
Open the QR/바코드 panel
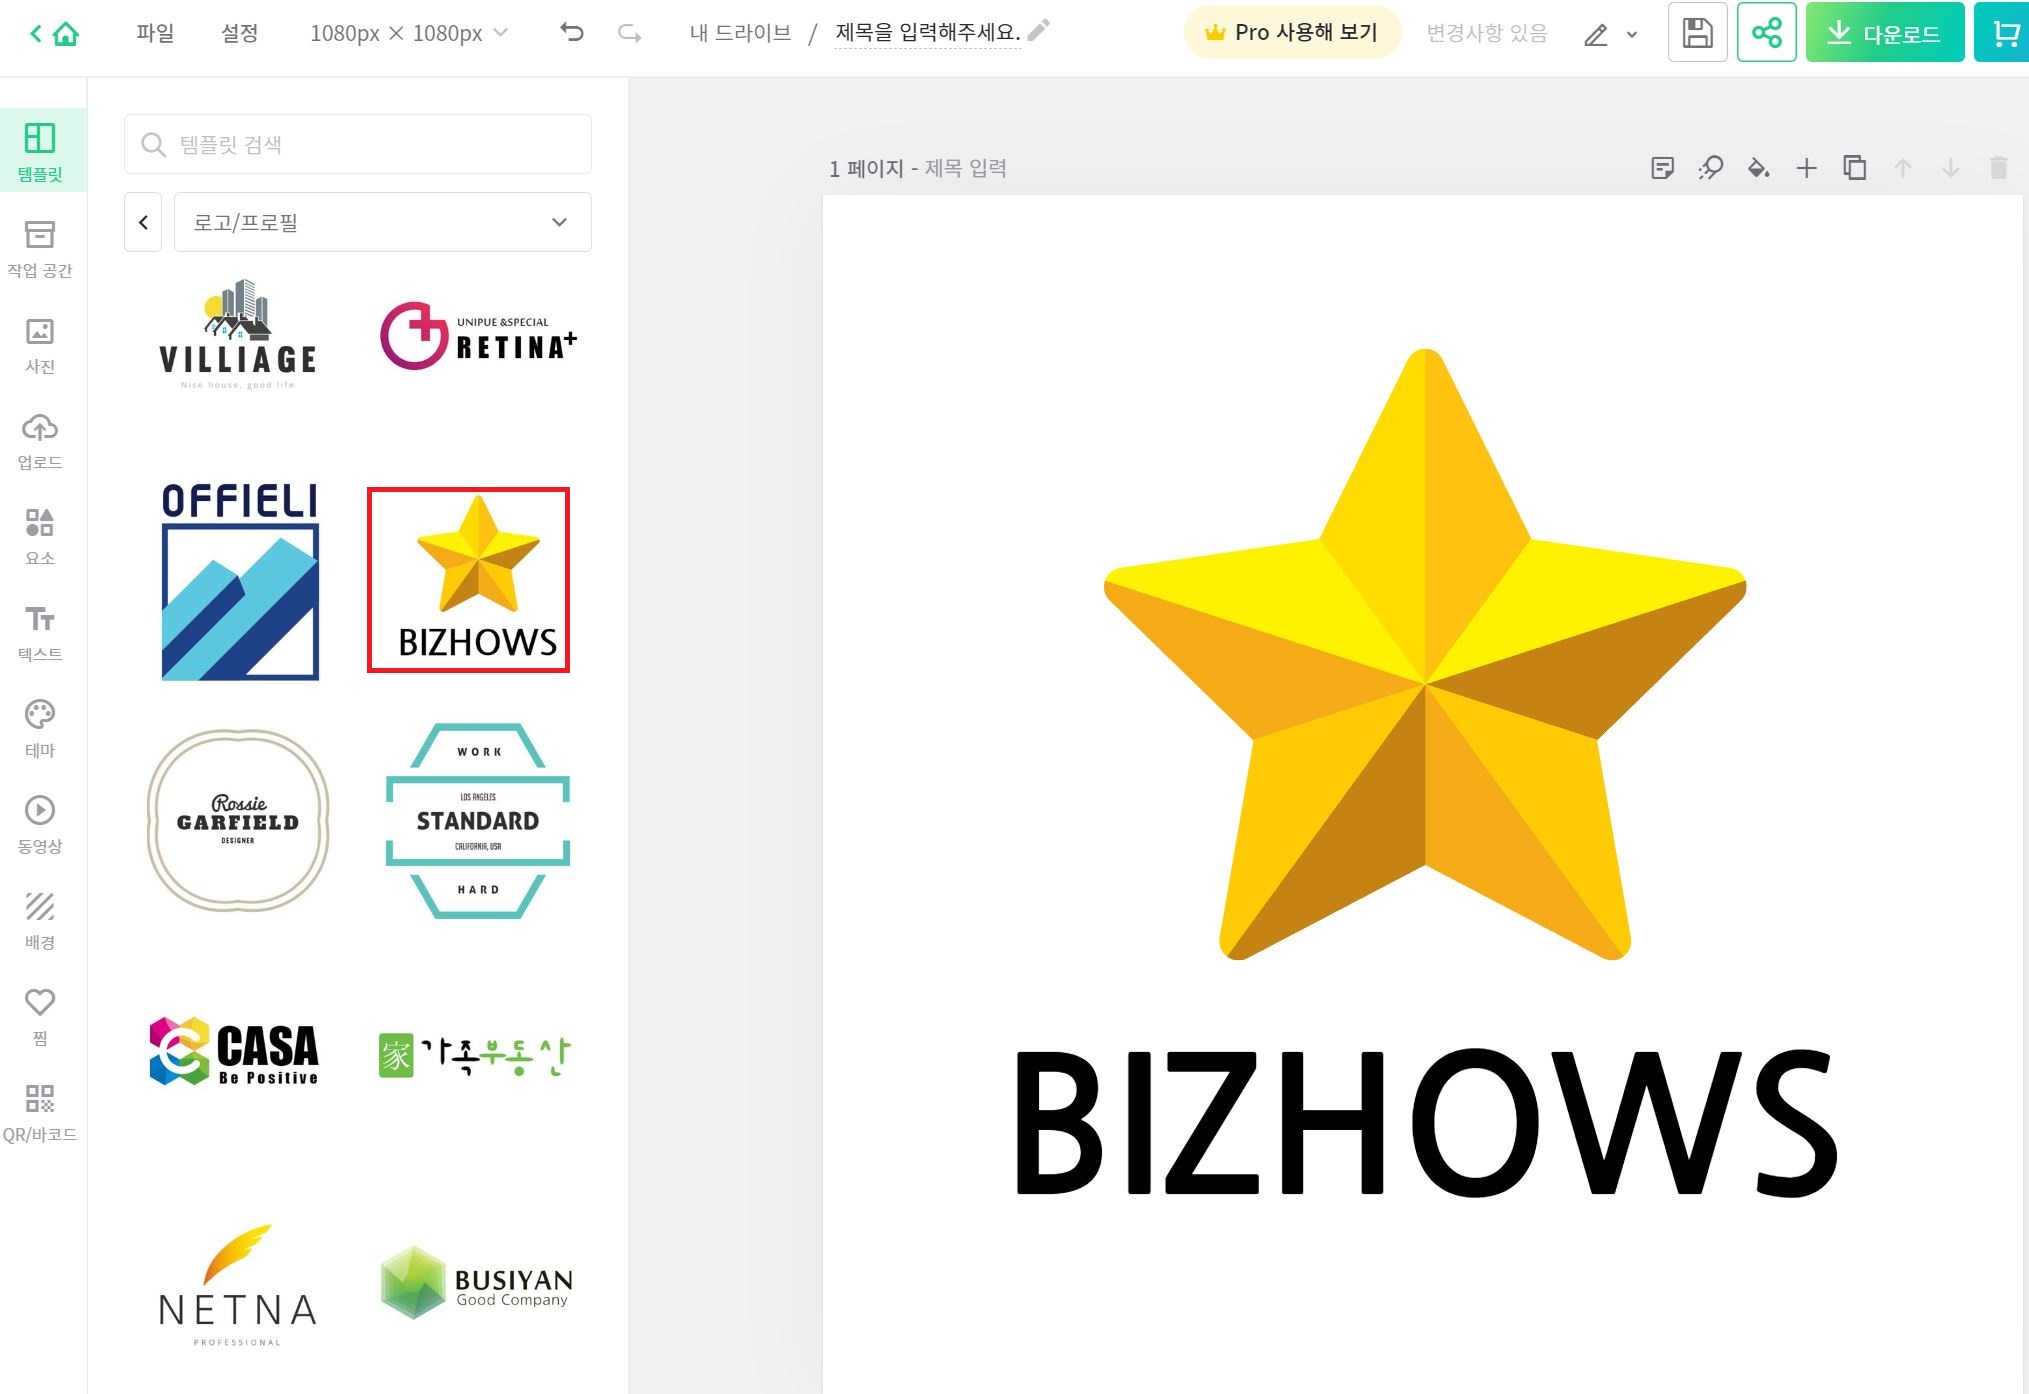[40, 1113]
